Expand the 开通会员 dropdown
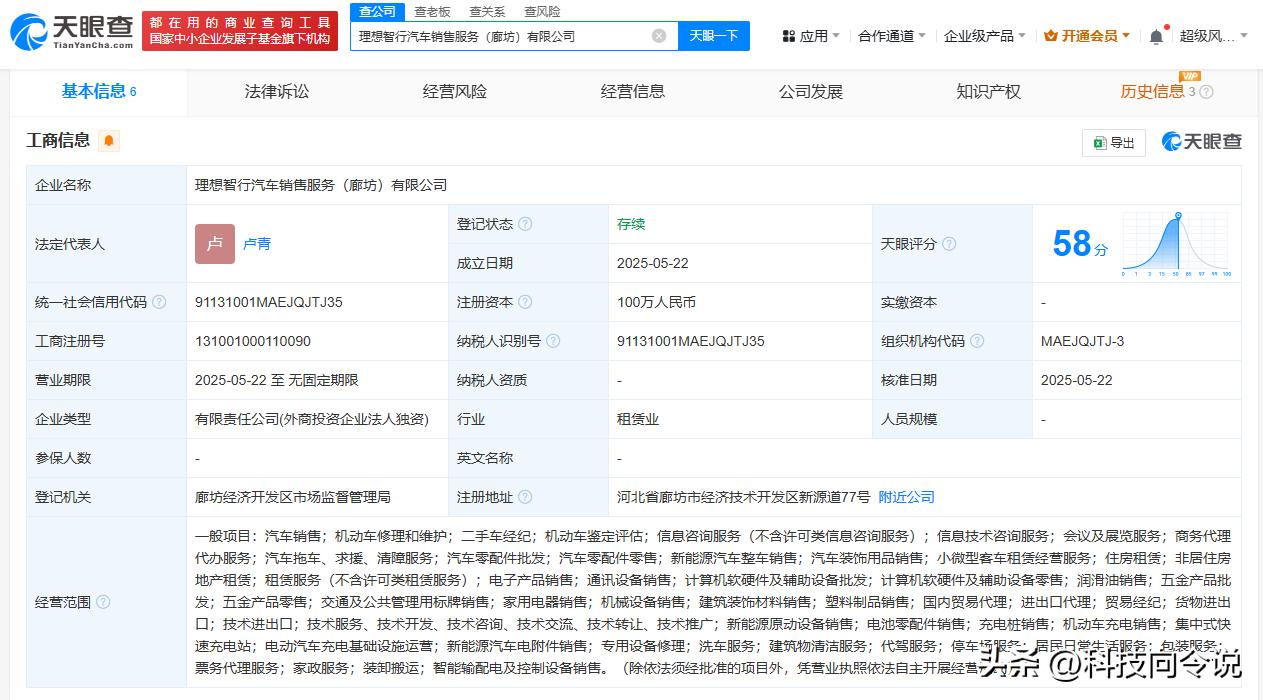Screen dimensions: 1263x700 pos(1087,36)
